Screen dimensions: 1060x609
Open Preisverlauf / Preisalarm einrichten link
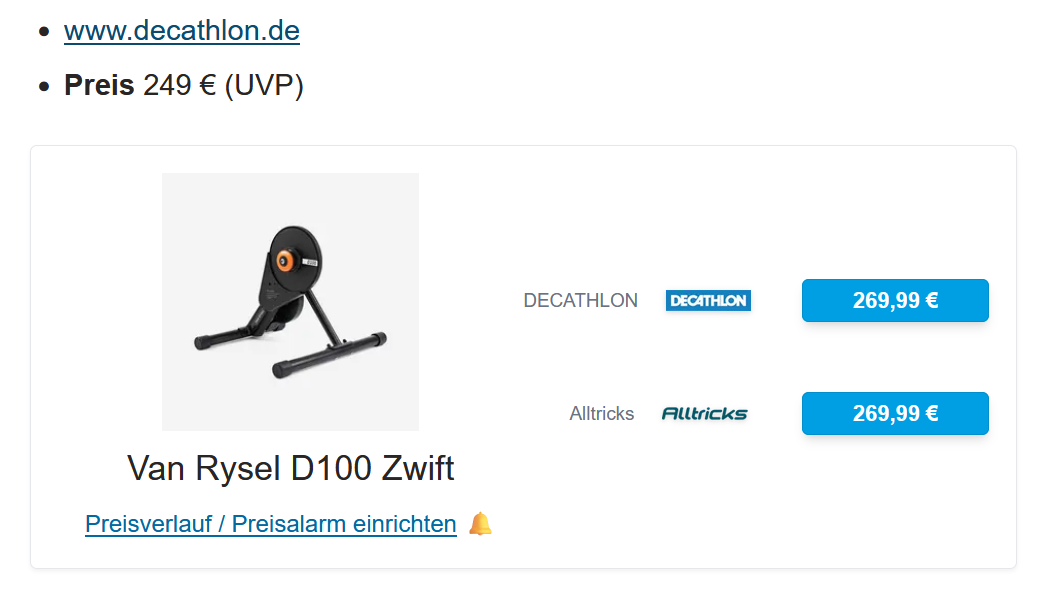pos(270,523)
